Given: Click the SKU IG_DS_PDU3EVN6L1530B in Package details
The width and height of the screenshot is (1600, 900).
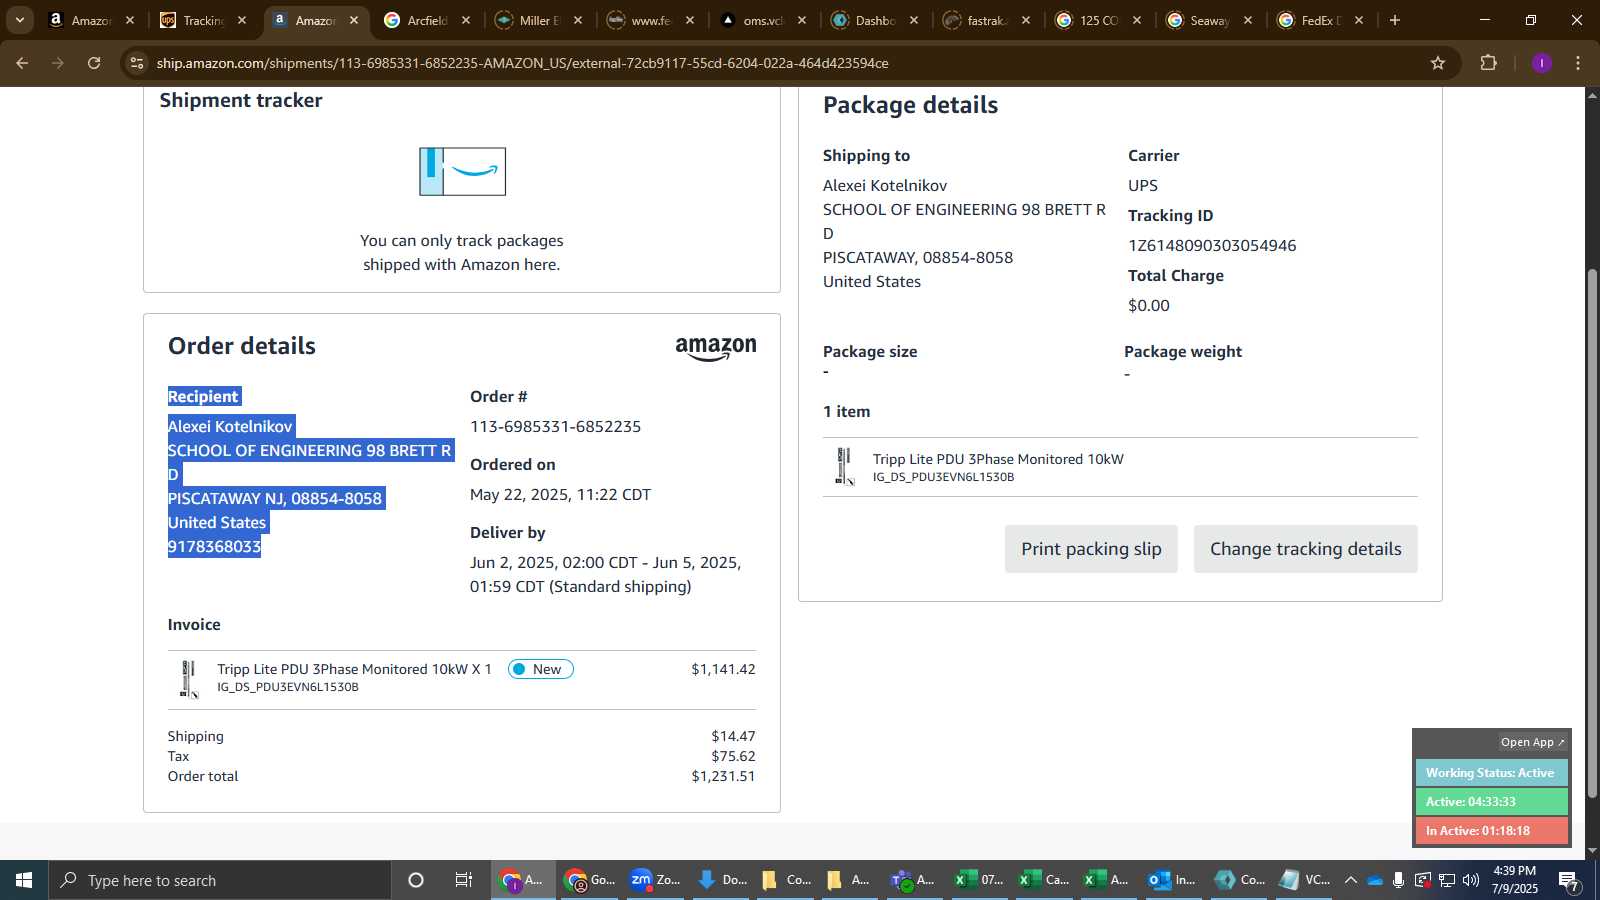Looking at the screenshot, I should (x=943, y=477).
